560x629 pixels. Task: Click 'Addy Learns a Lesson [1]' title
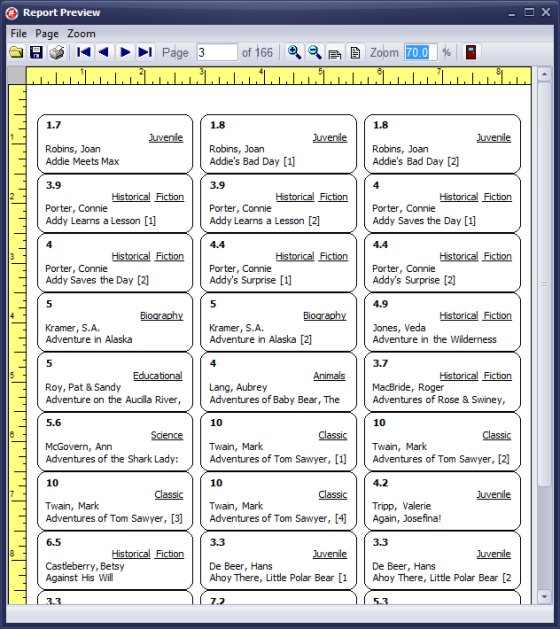(x=100, y=221)
